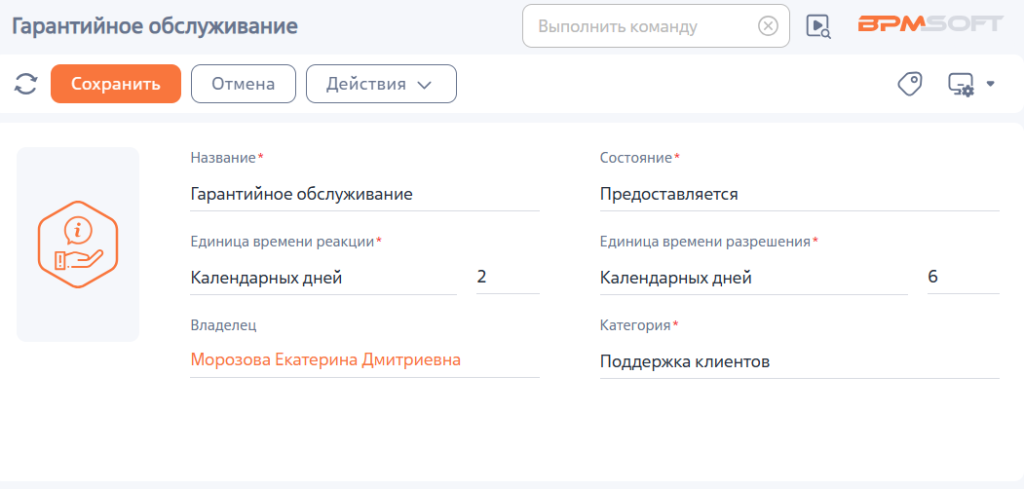Screen dimensions: 1024x489
Task: Clear the command field with X icon
Action: 768,26
